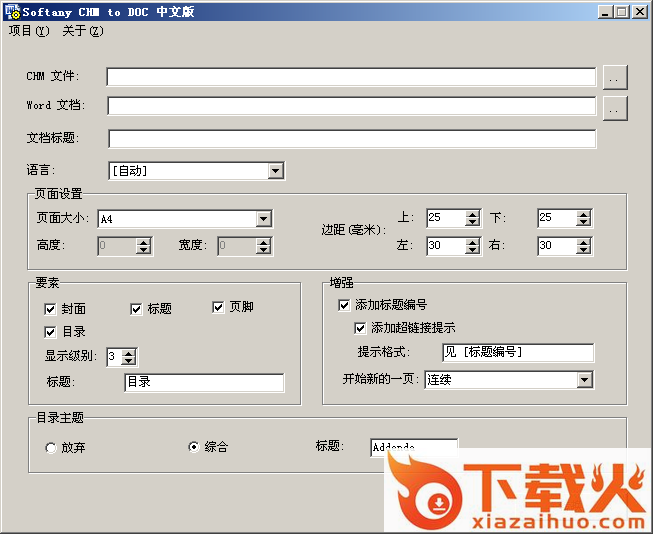
Task: Decrease the left margin 左 value
Action: [472, 250]
